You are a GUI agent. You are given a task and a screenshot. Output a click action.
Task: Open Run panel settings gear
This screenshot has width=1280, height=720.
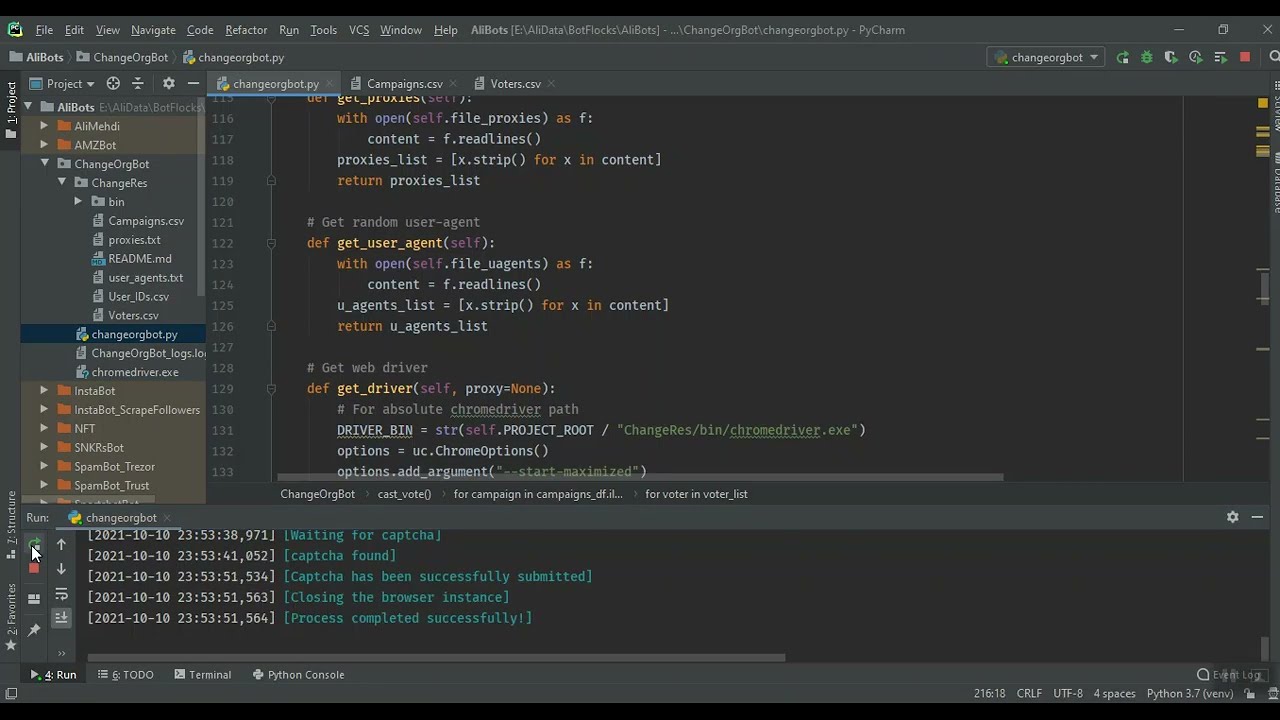pyautogui.click(x=1232, y=517)
